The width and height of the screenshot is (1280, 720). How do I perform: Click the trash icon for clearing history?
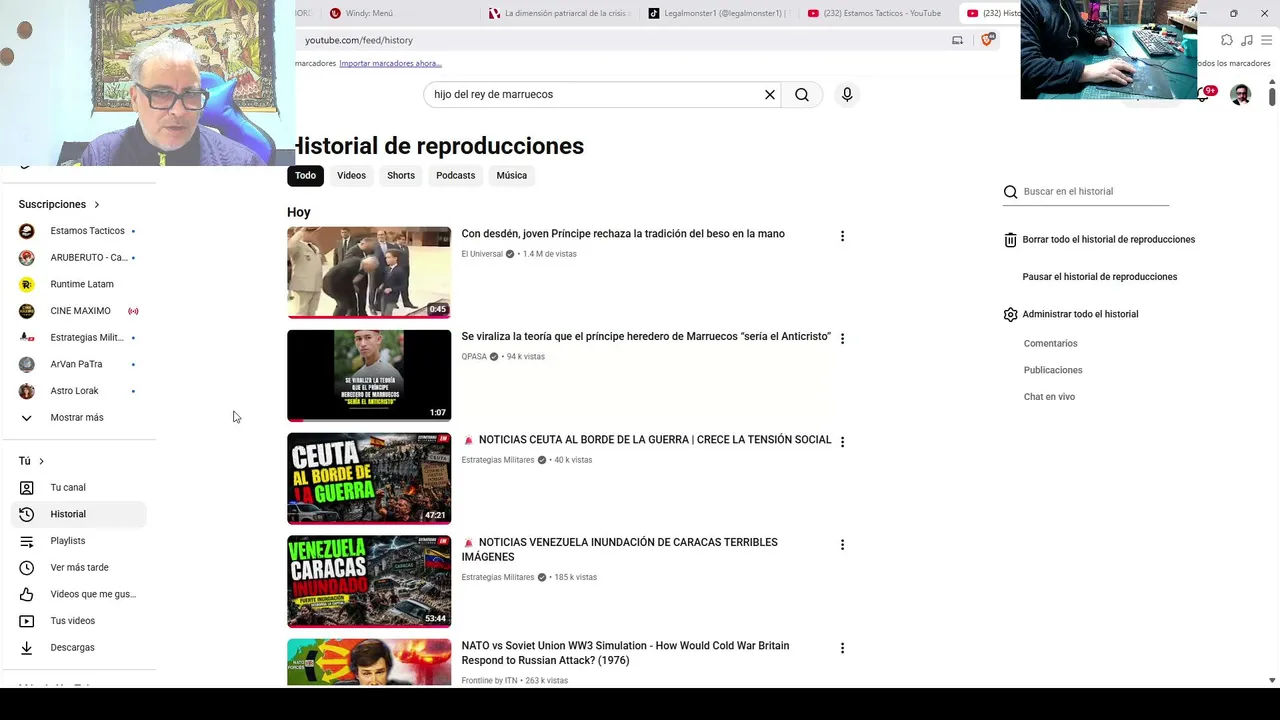pyautogui.click(x=1010, y=240)
